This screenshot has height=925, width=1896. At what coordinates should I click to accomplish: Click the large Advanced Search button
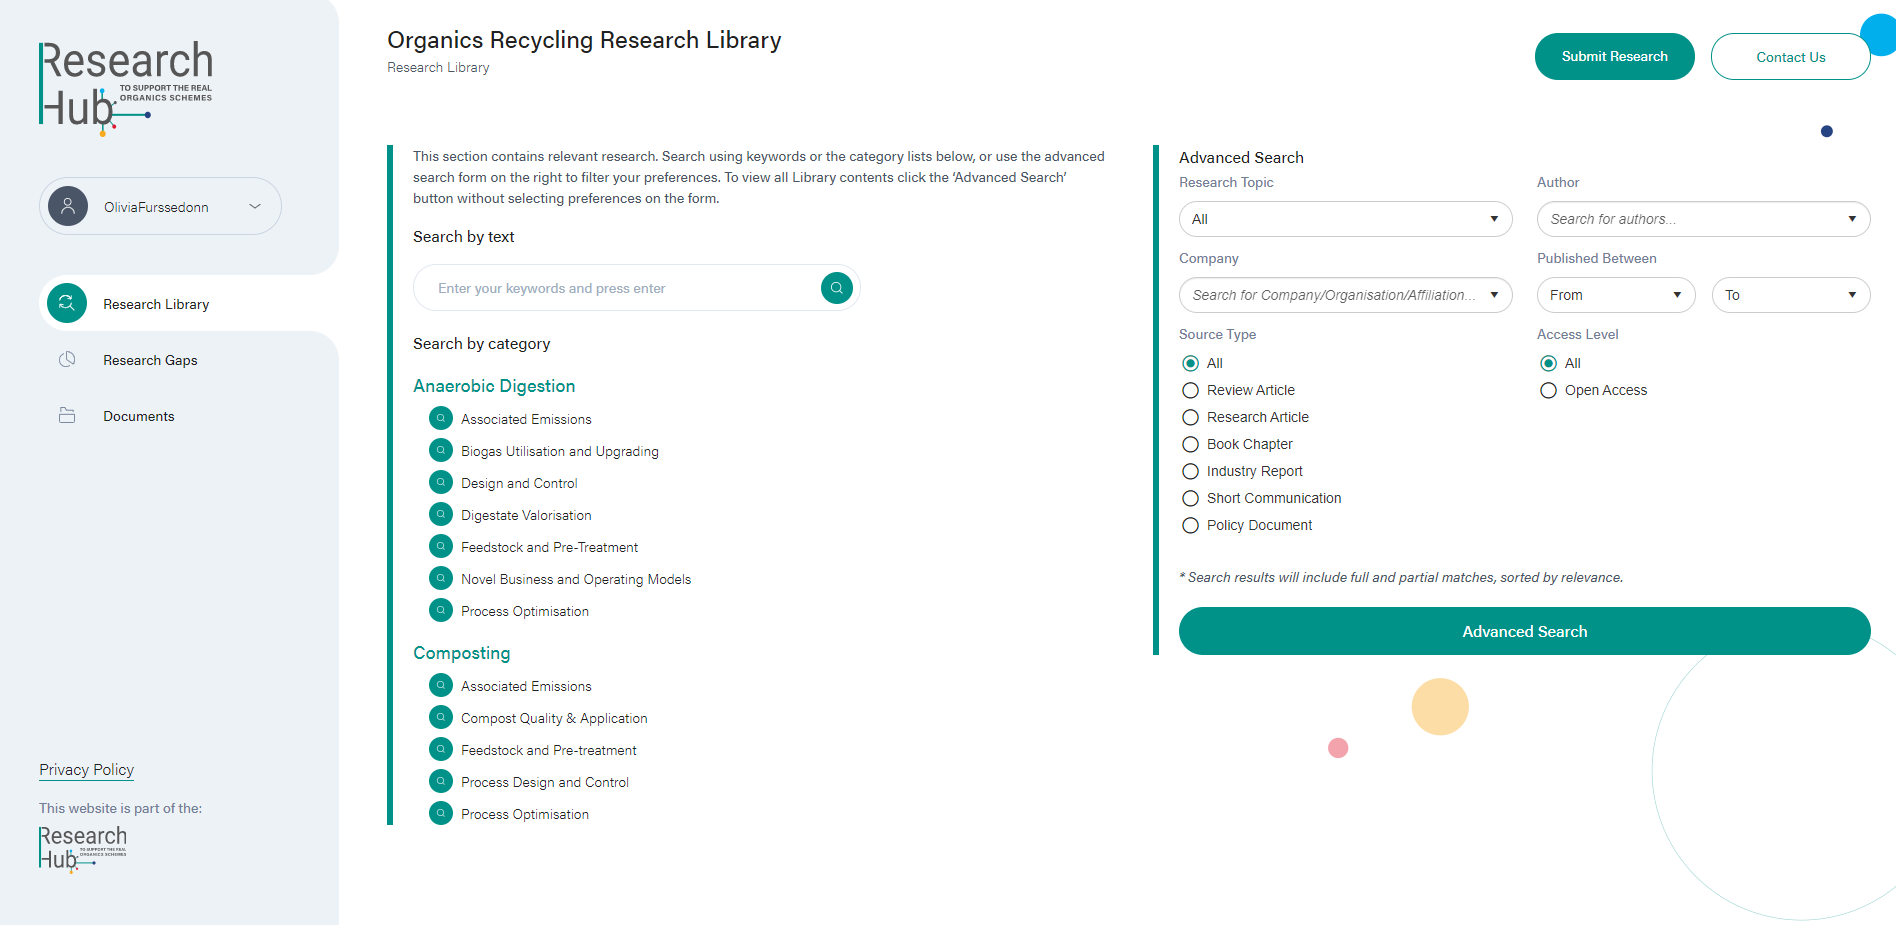(1524, 631)
